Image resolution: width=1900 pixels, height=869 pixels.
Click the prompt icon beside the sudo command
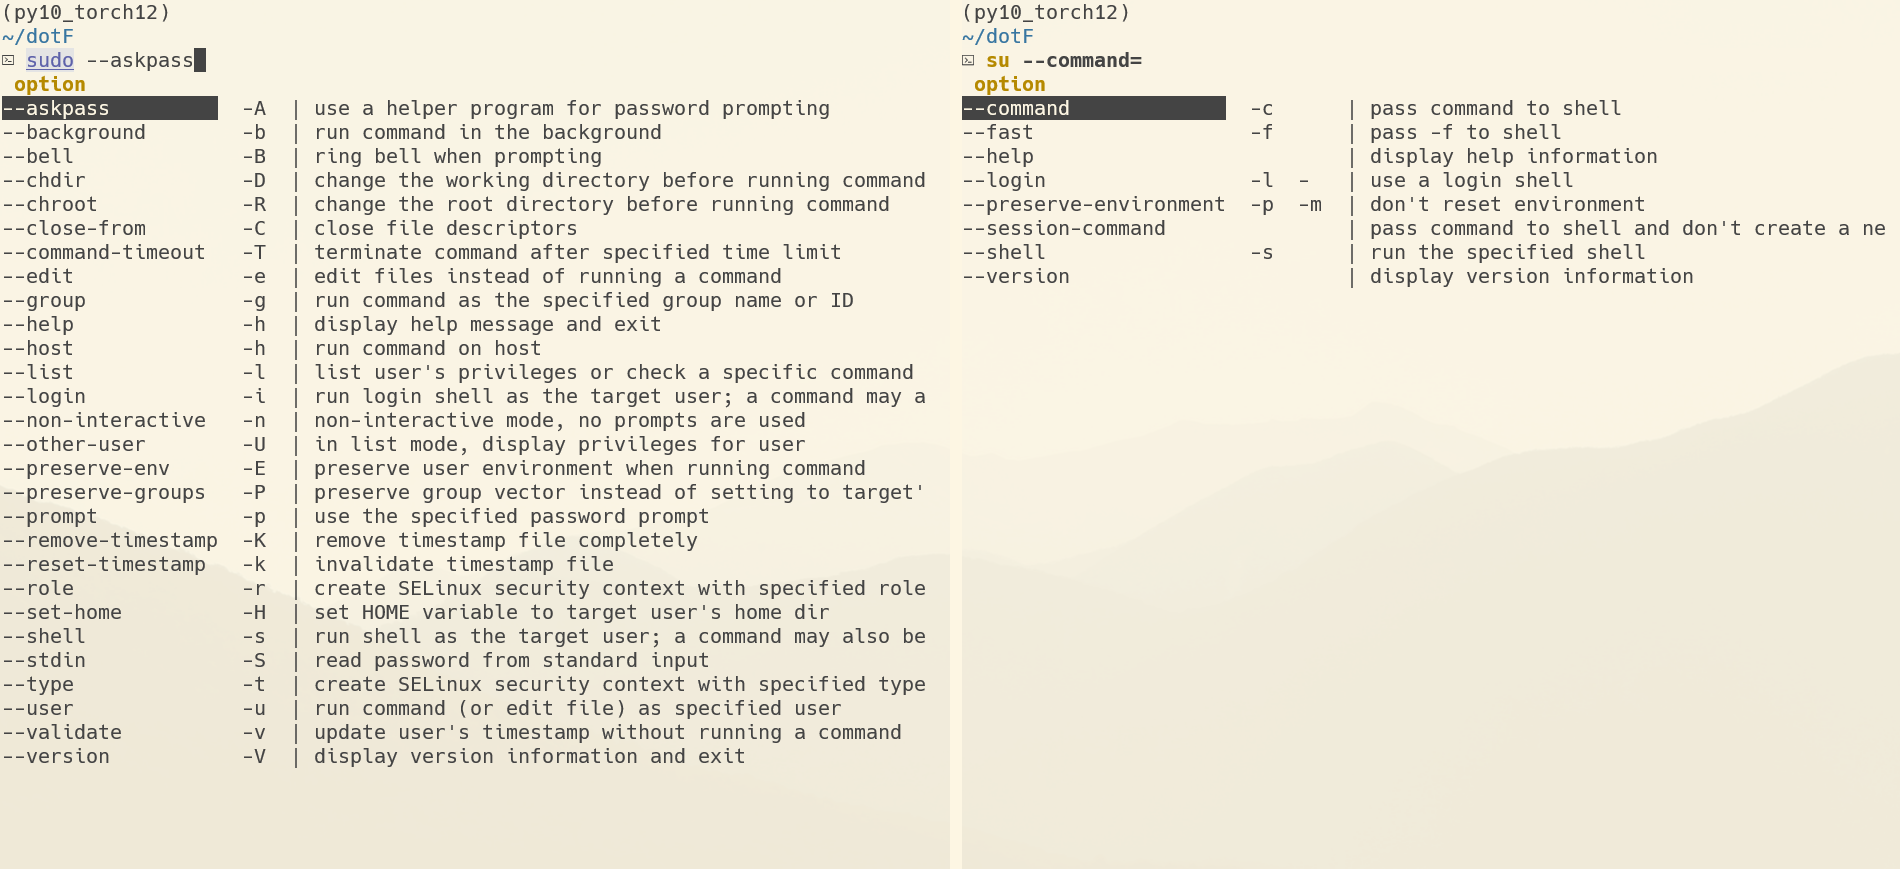tap(8, 61)
